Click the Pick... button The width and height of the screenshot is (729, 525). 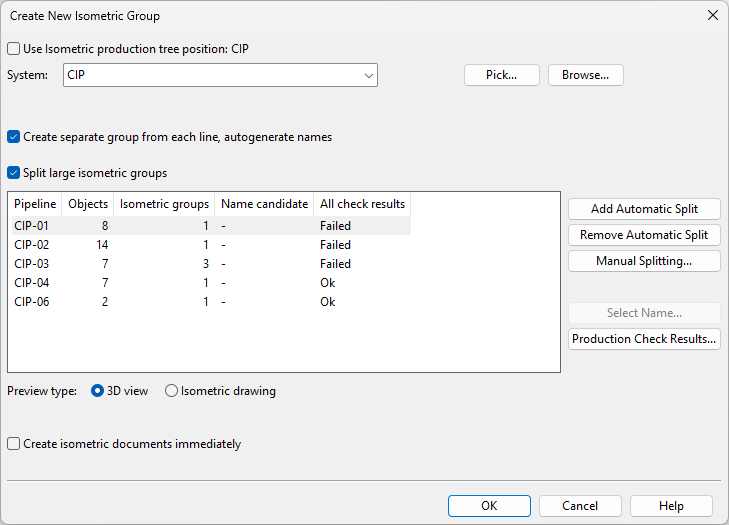coord(501,75)
